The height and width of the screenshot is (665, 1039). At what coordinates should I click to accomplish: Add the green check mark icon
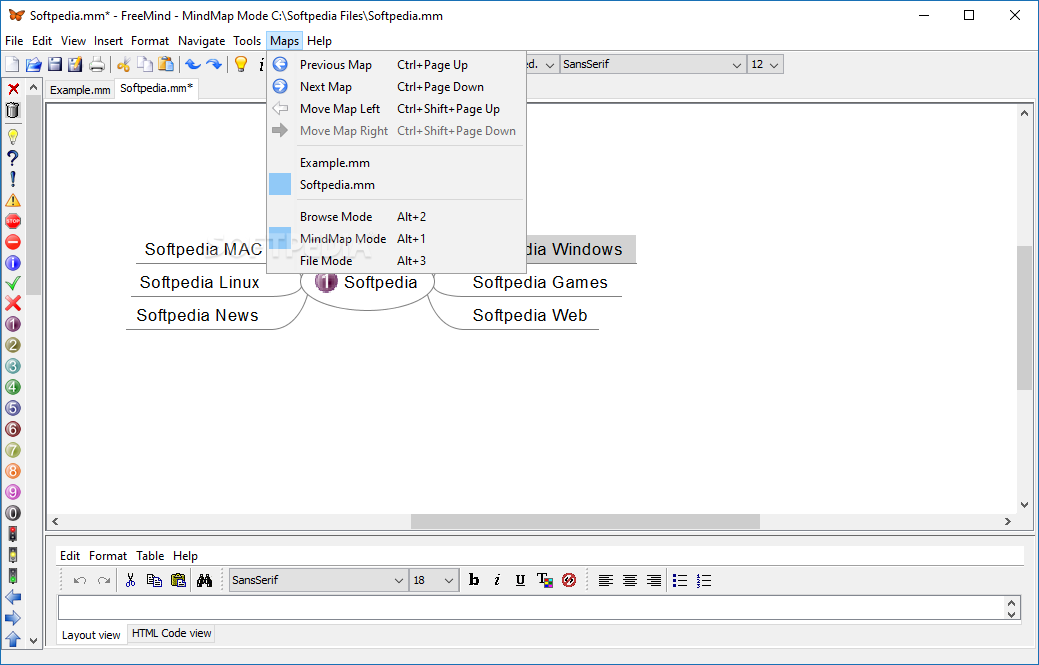coord(13,283)
